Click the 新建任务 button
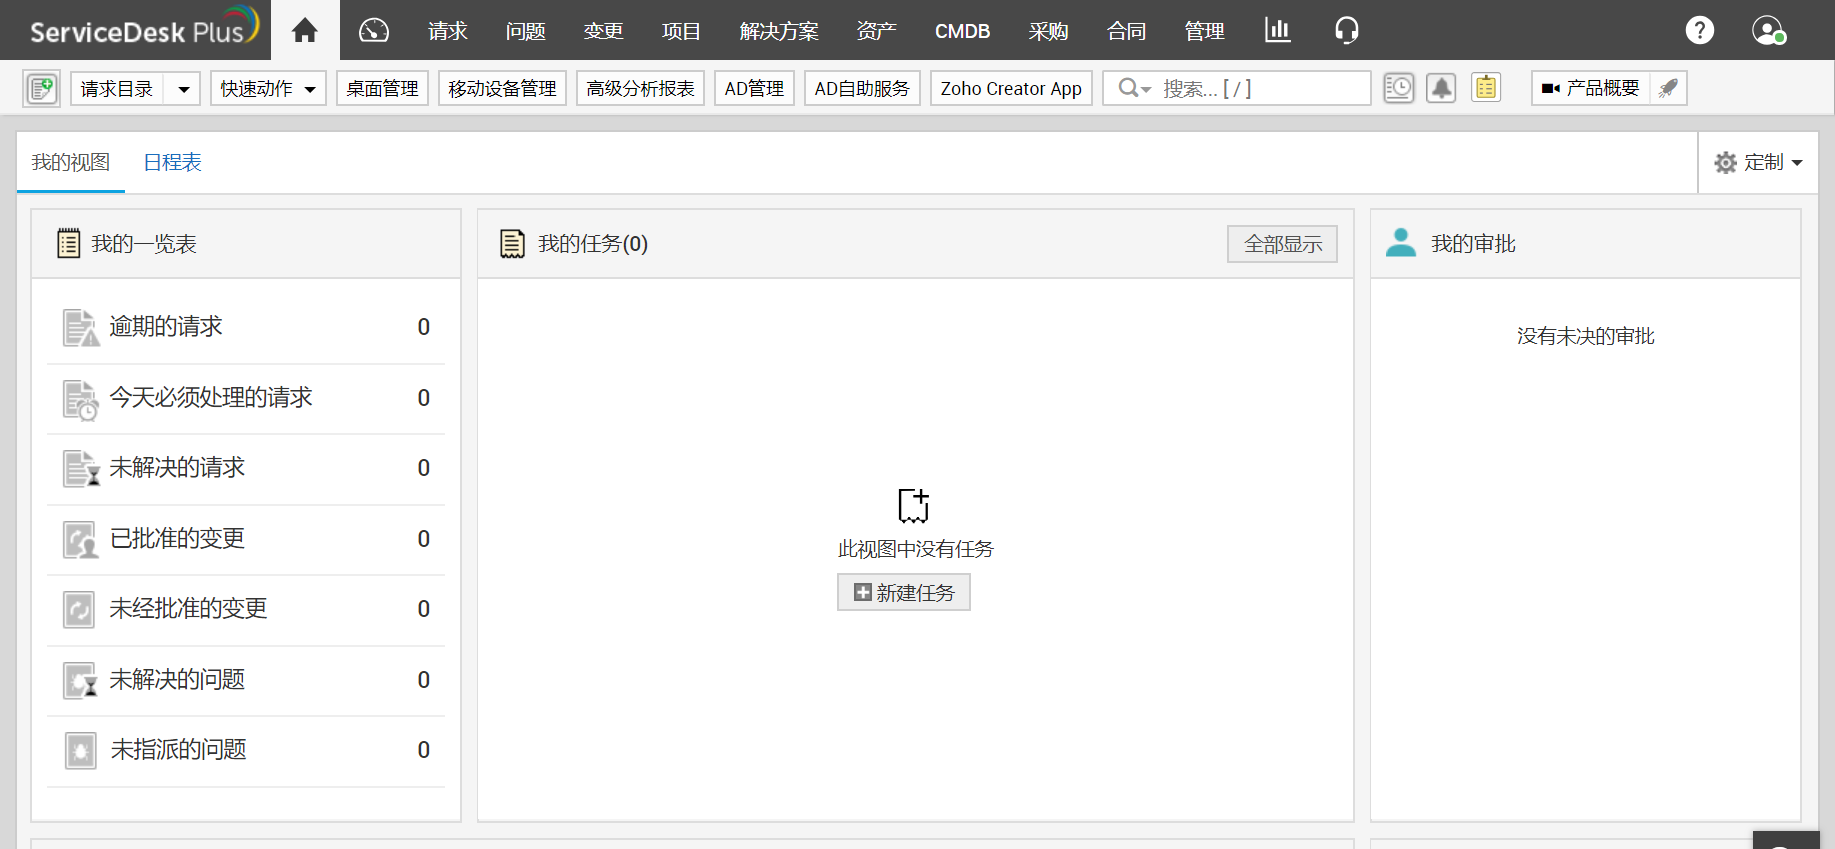 pos(904,592)
